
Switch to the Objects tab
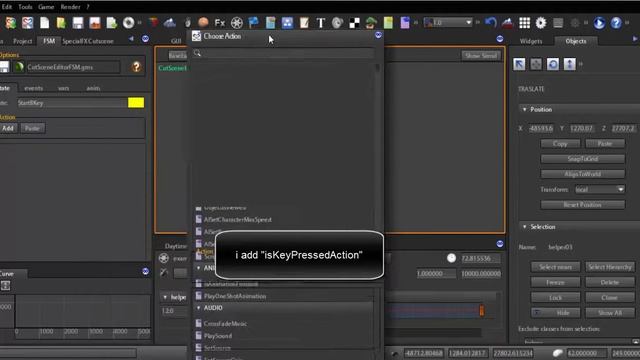[576, 41]
